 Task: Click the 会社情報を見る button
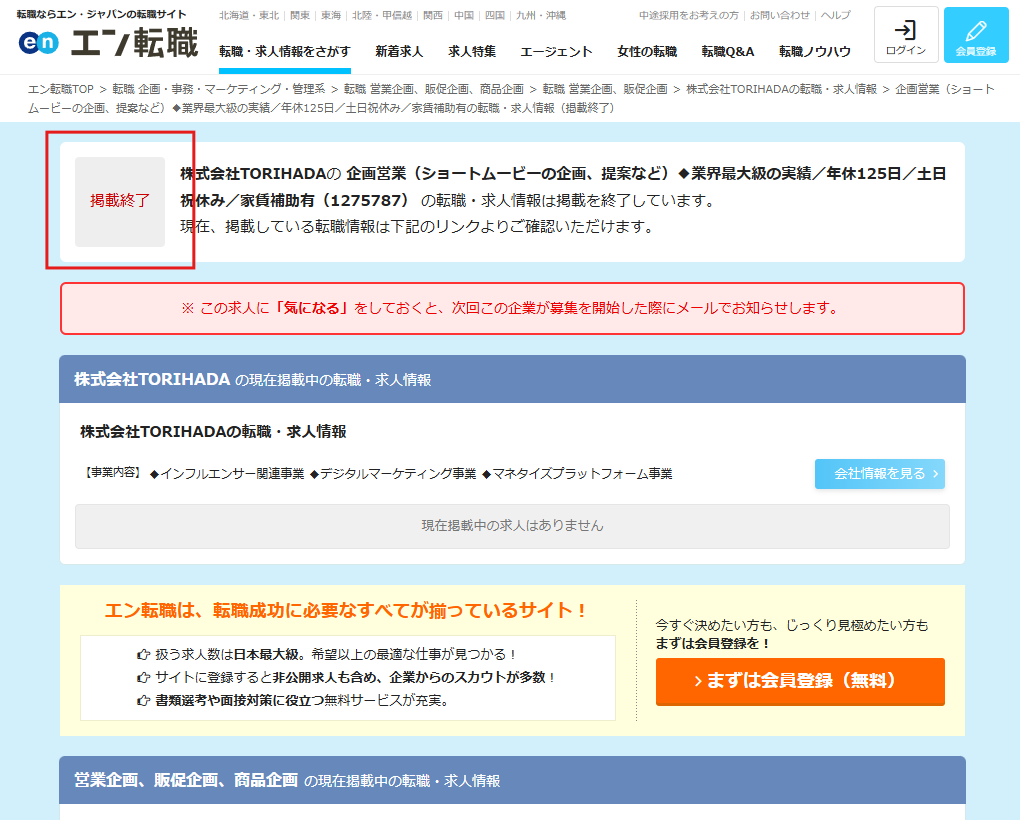pos(879,473)
